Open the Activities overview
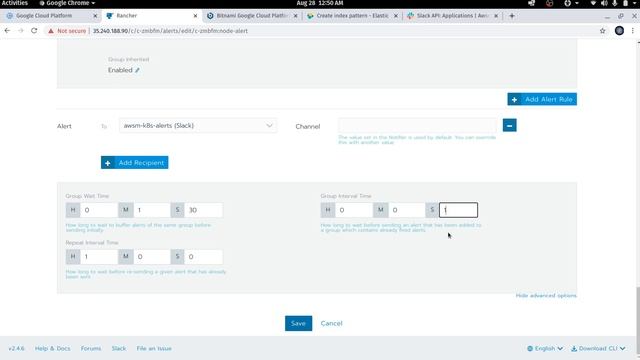This screenshot has width=640, height=360. (15, 3)
